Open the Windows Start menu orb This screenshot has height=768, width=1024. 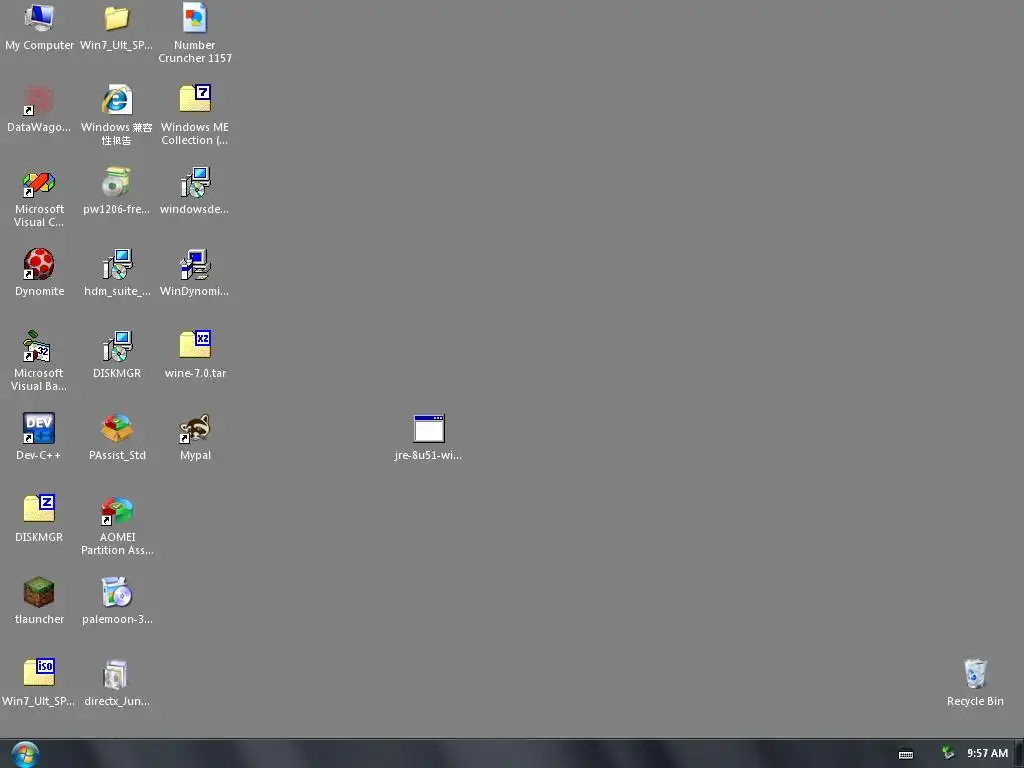pyautogui.click(x=25, y=754)
